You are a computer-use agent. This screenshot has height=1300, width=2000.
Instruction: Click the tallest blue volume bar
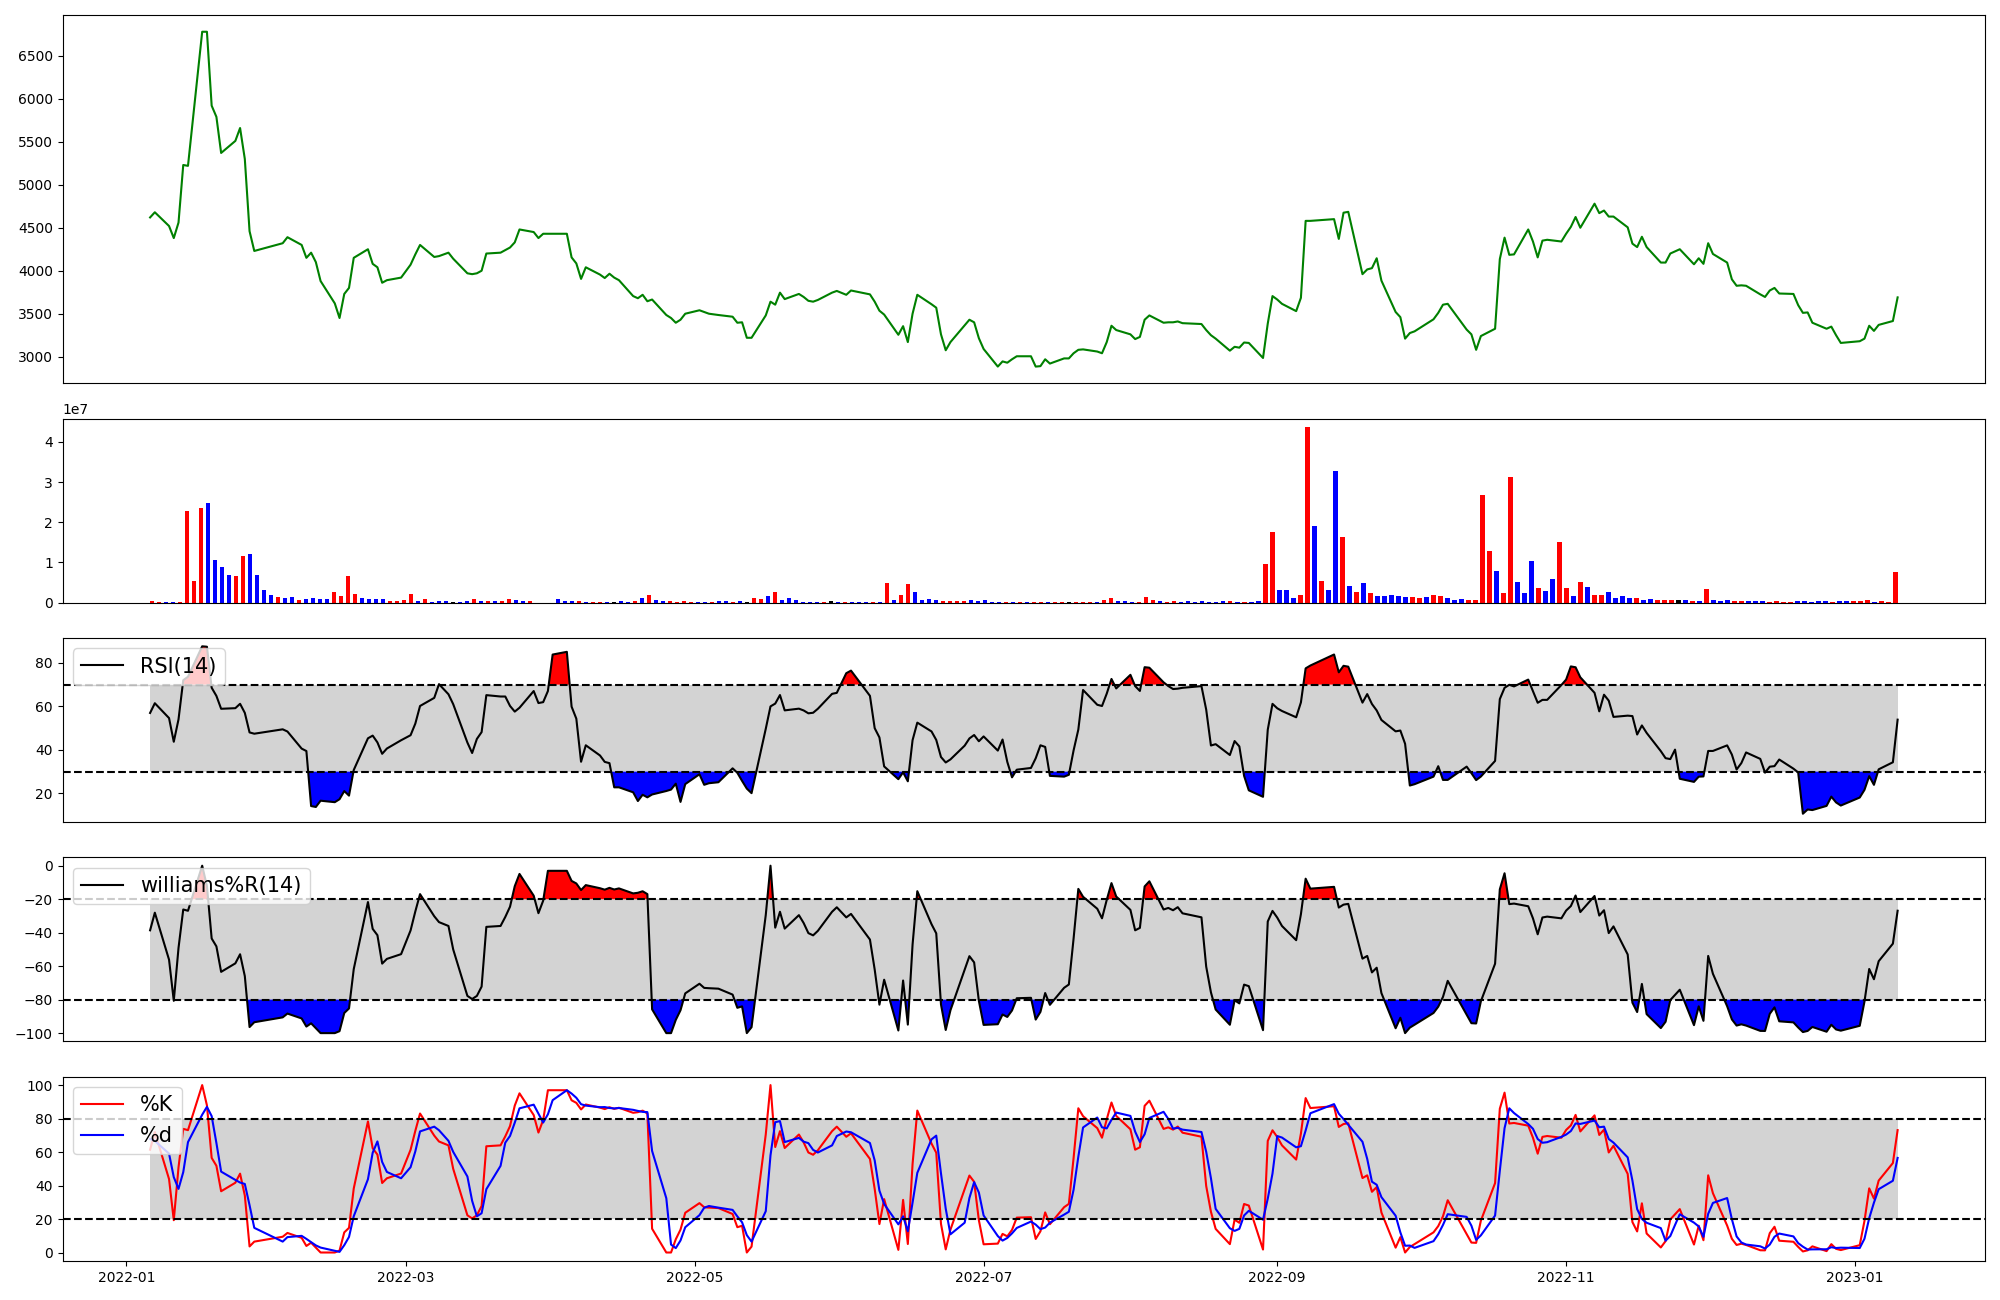[x=1335, y=537]
